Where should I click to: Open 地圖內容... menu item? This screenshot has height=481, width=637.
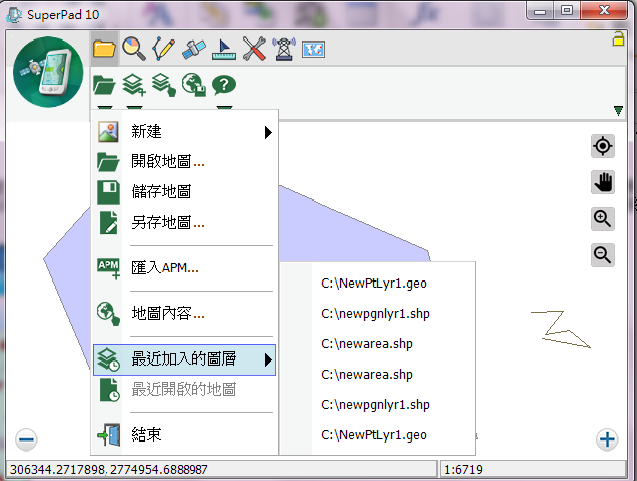[x=184, y=313]
